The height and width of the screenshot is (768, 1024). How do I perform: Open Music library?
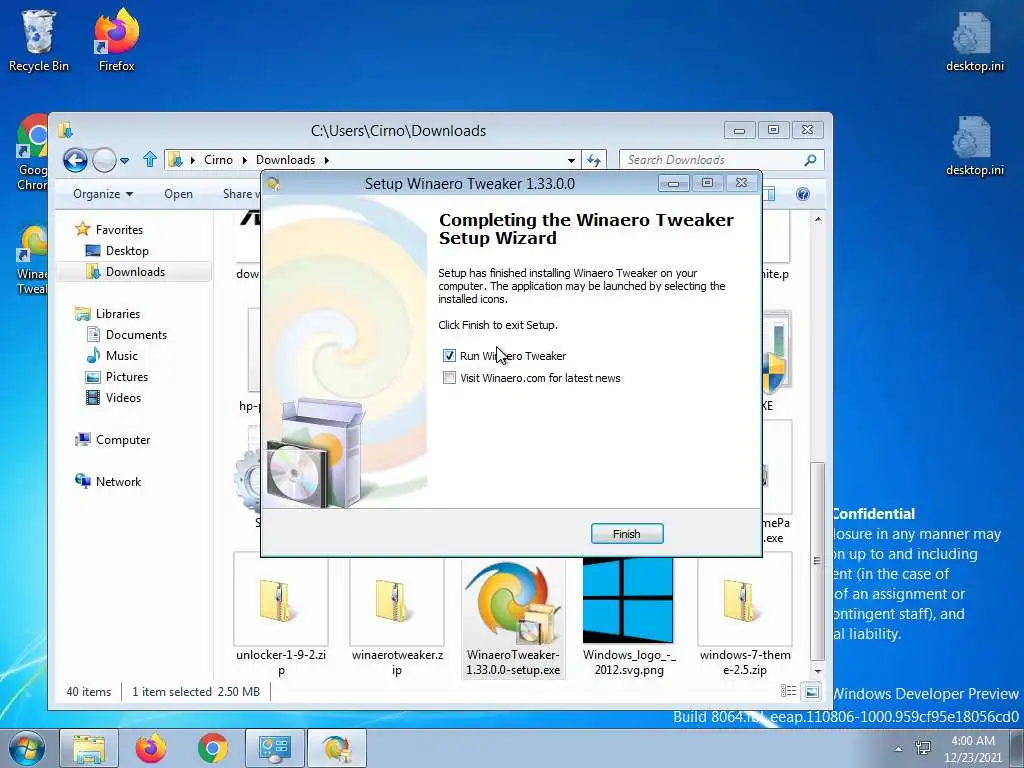(121, 355)
